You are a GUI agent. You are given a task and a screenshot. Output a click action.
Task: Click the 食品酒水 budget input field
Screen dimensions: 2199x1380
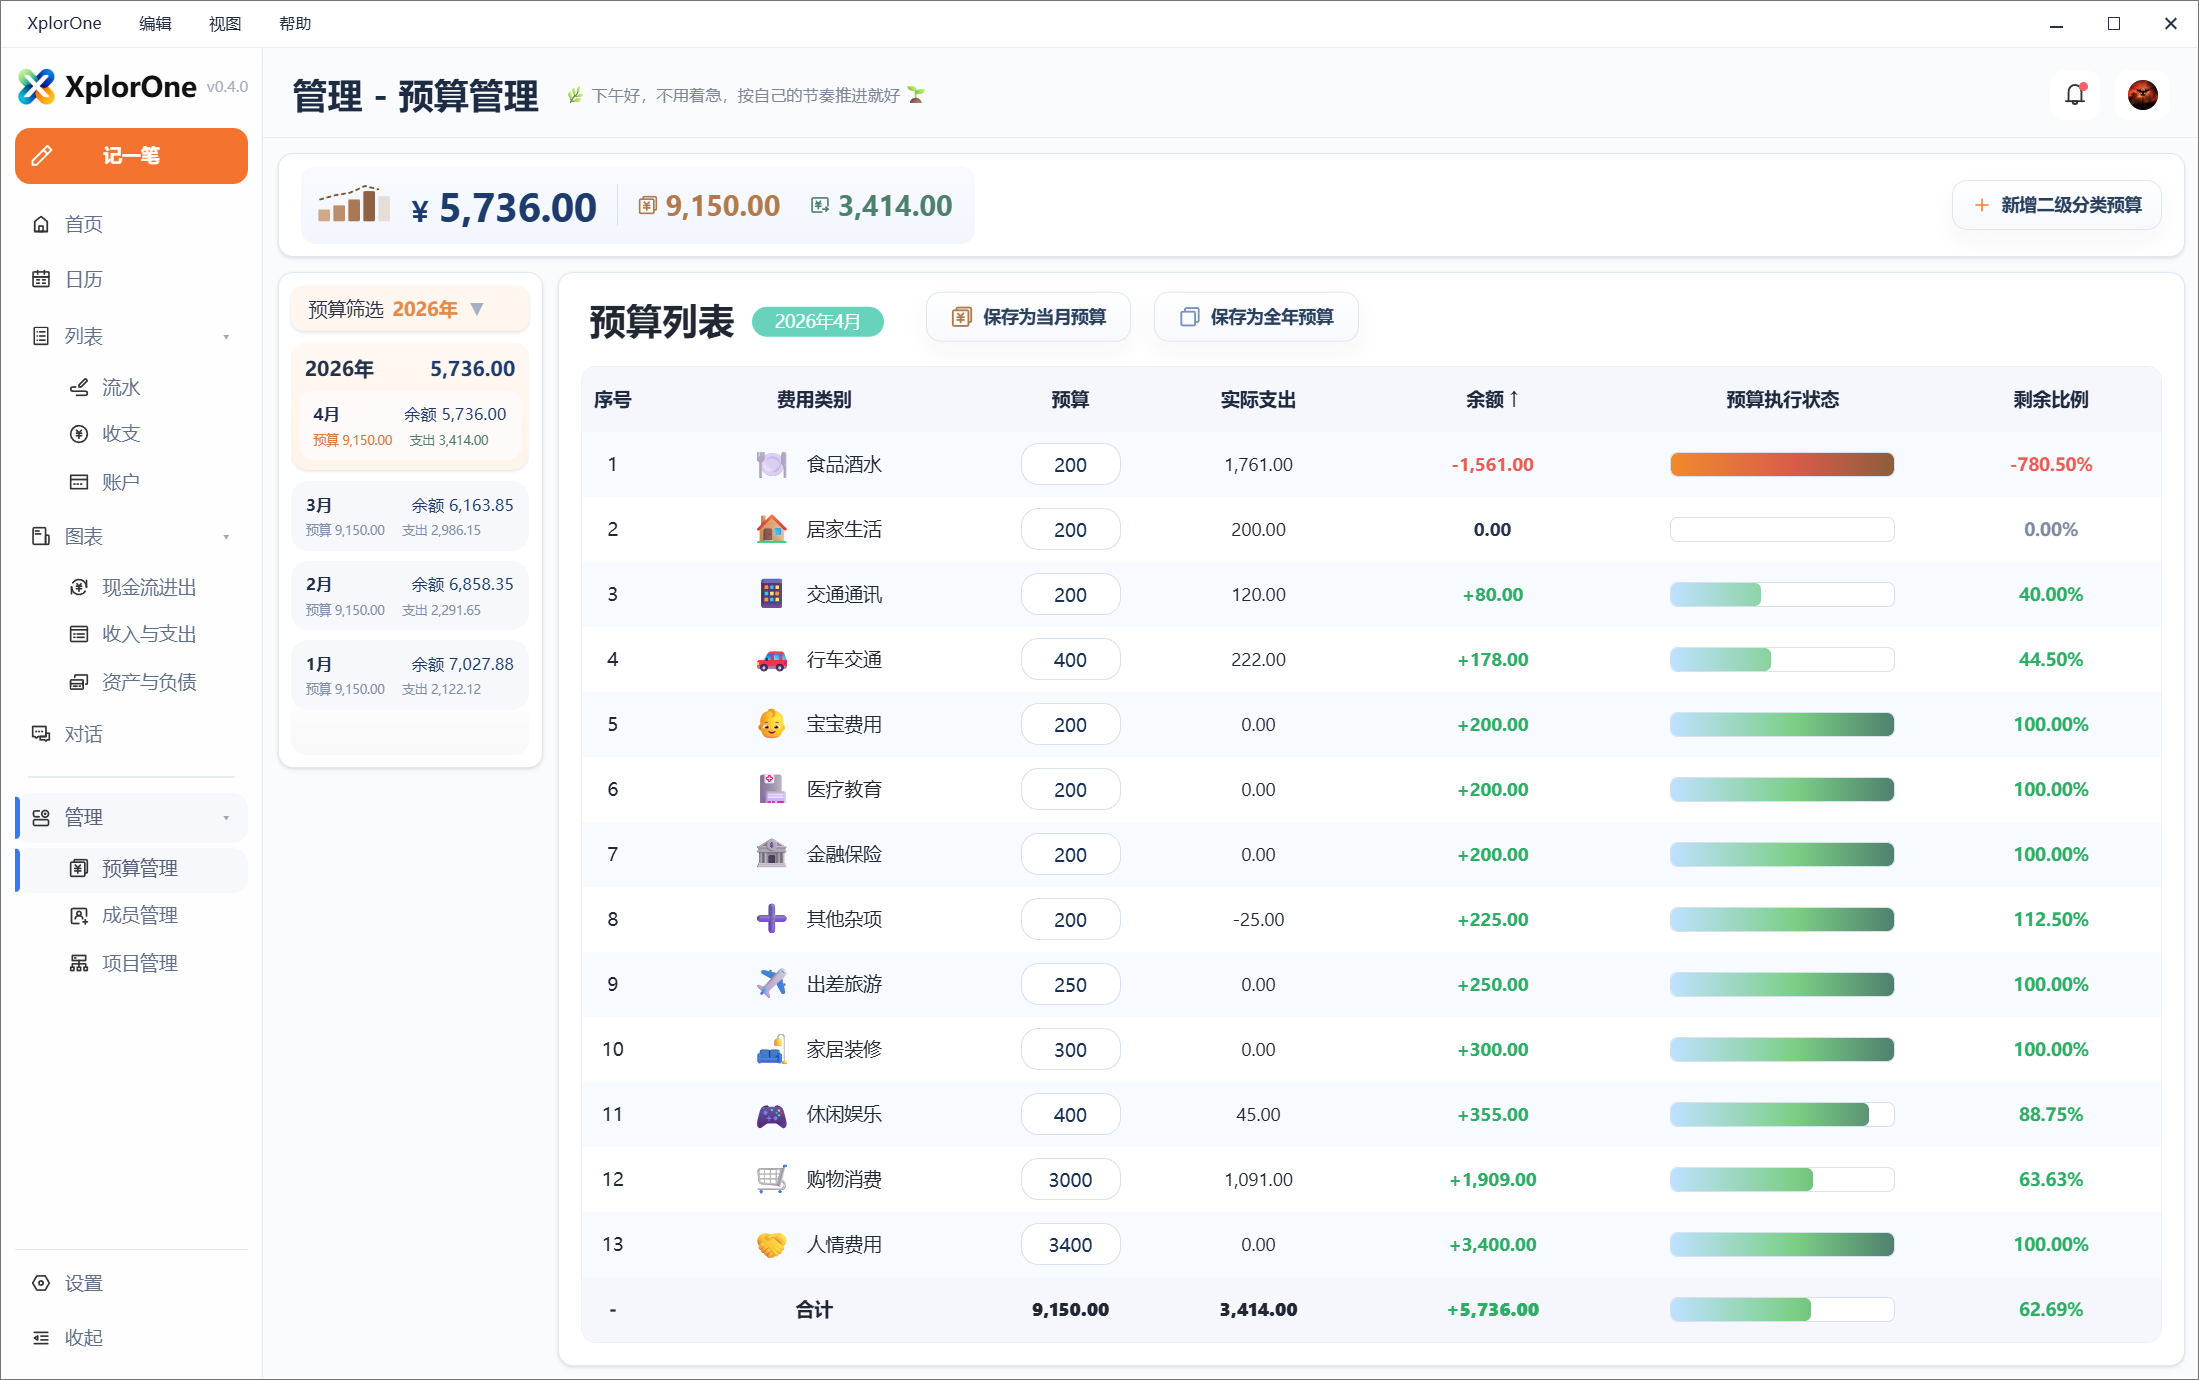click(1070, 464)
